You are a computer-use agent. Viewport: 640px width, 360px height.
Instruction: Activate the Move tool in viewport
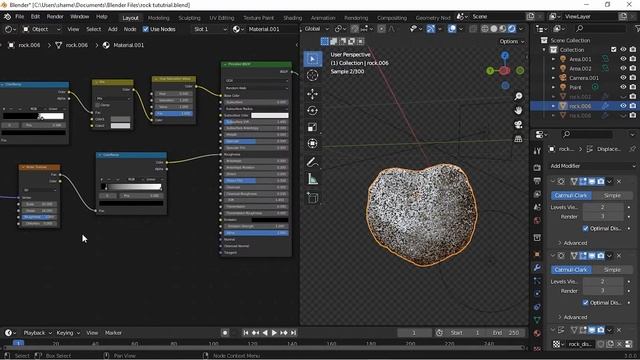click(x=312, y=94)
